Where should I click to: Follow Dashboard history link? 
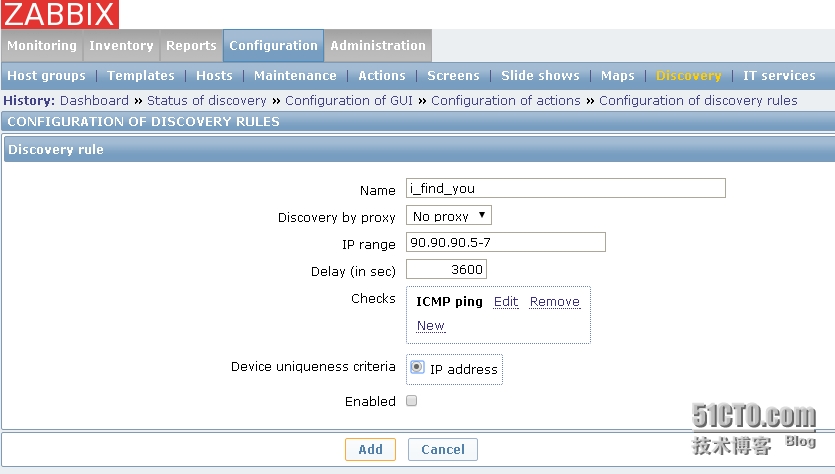point(94,101)
